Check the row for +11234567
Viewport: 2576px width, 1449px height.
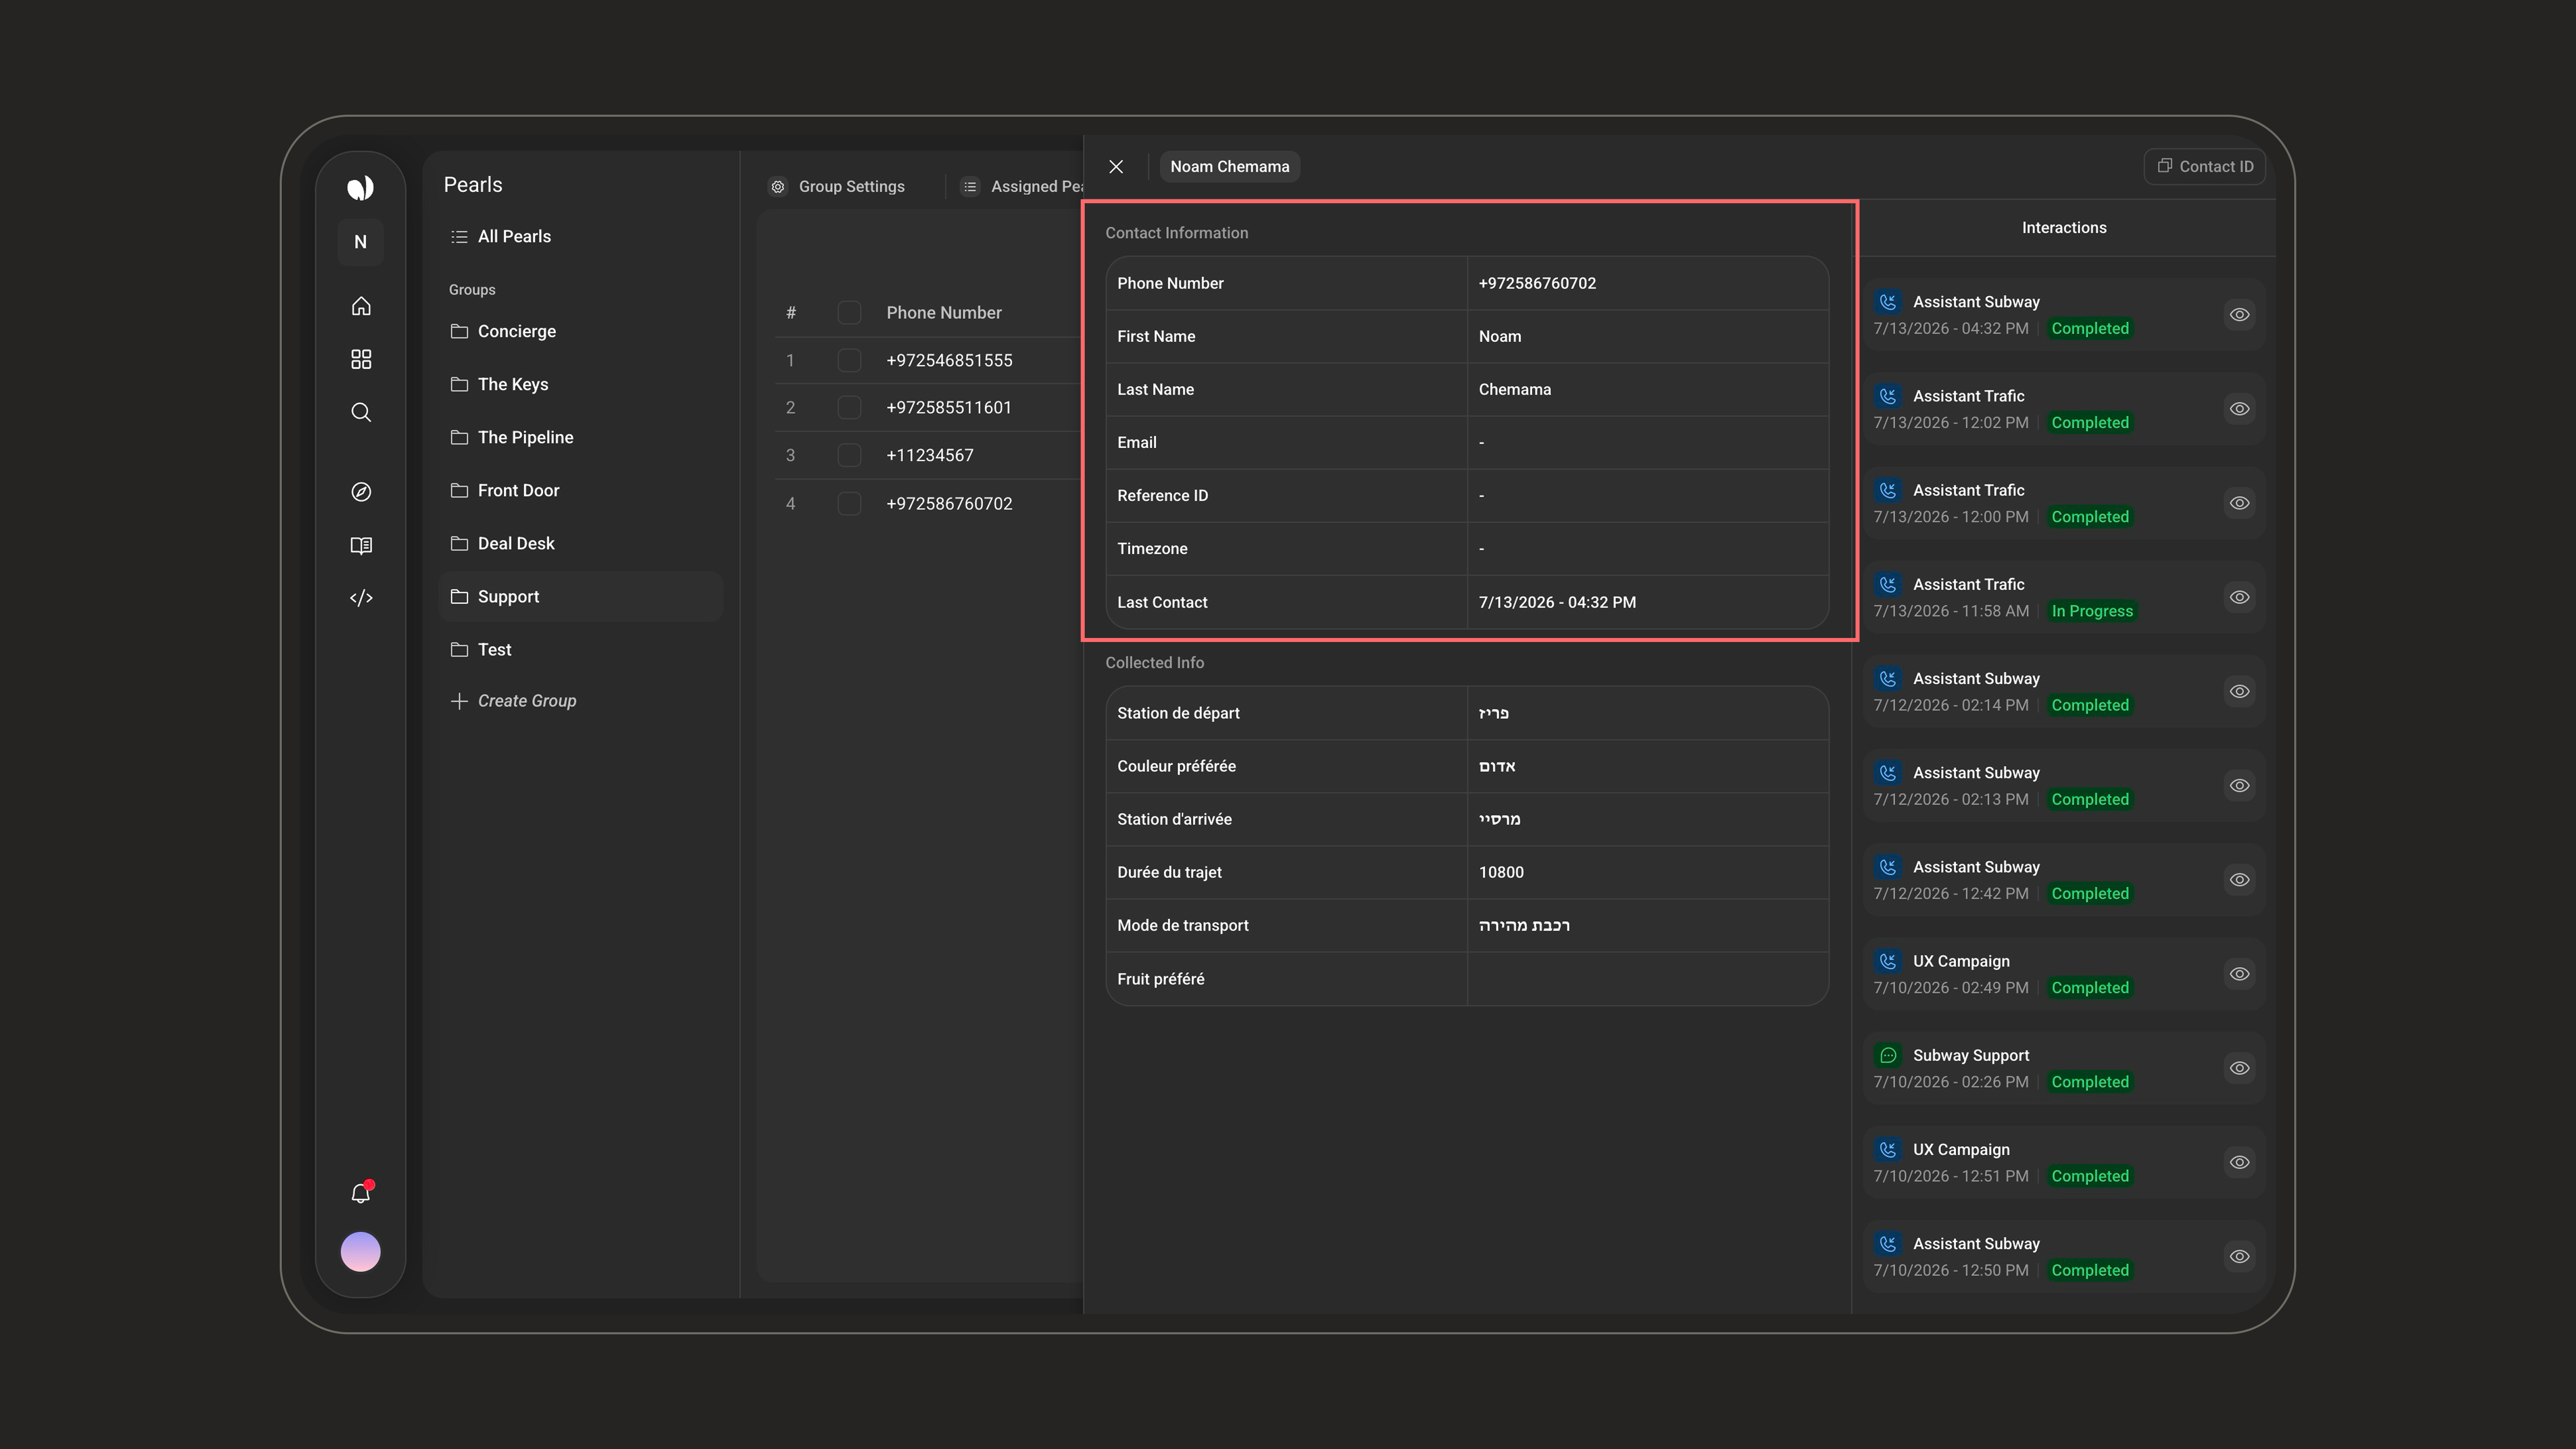[x=849, y=456]
